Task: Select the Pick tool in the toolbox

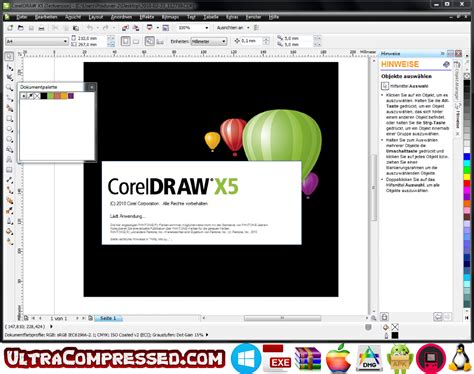Action: [9, 56]
